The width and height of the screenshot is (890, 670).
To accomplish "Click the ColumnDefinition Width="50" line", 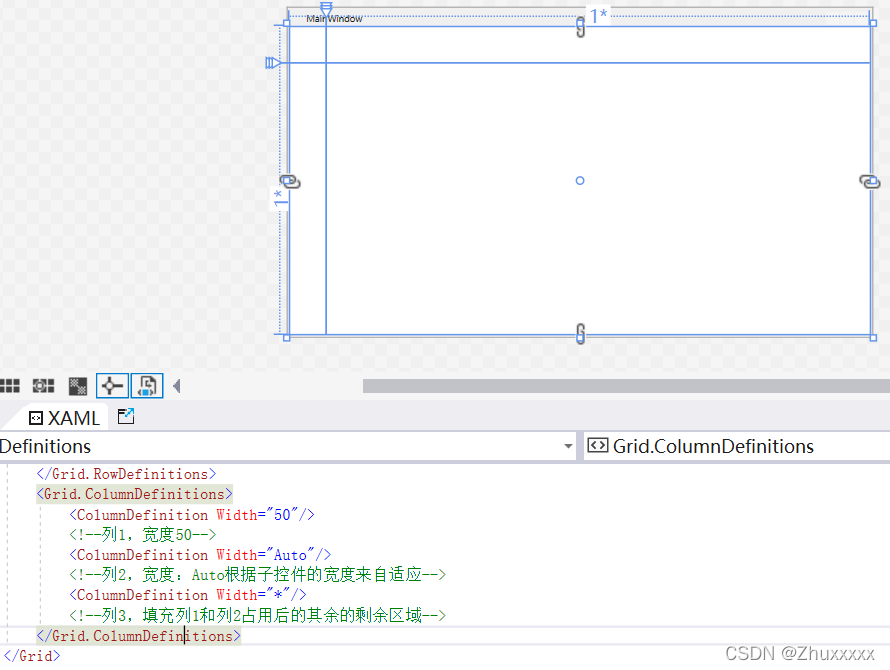I will click(x=190, y=514).
